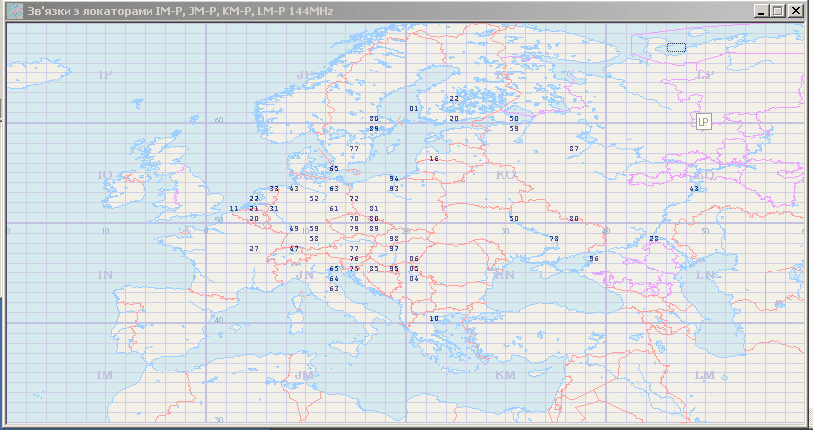This screenshot has height=430, width=813.
Task: Select the IO field label
Action: coord(105,175)
